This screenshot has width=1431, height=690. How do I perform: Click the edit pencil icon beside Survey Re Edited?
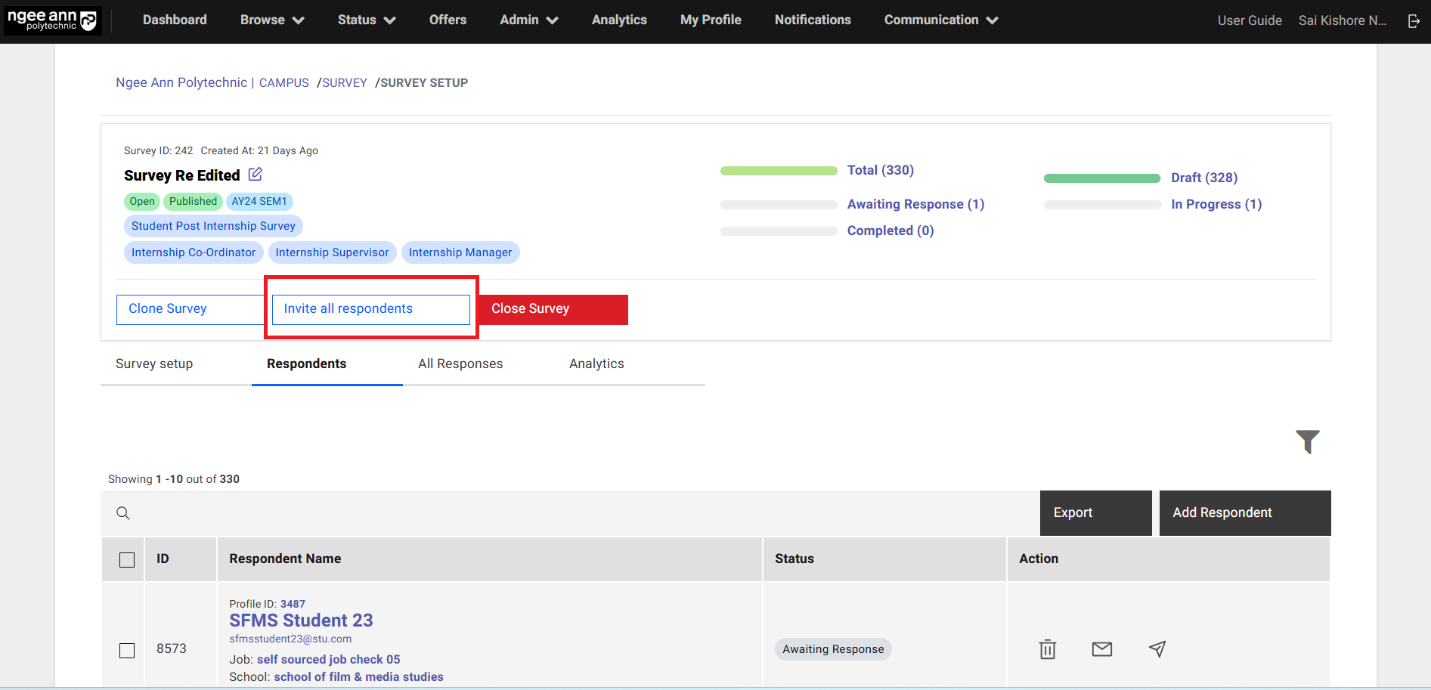point(255,175)
